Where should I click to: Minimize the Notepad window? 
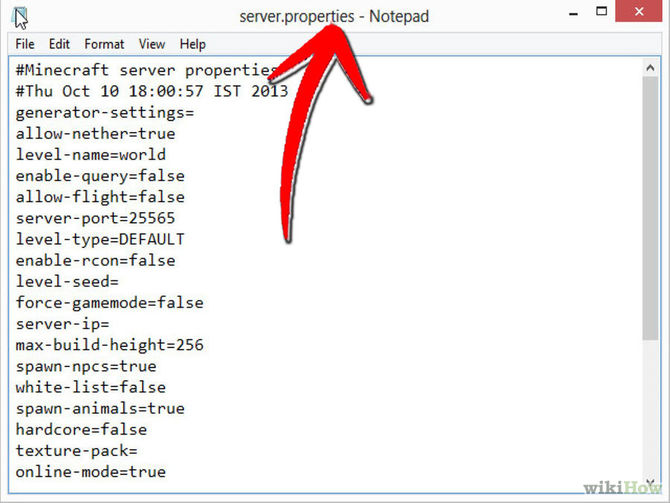click(x=573, y=14)
